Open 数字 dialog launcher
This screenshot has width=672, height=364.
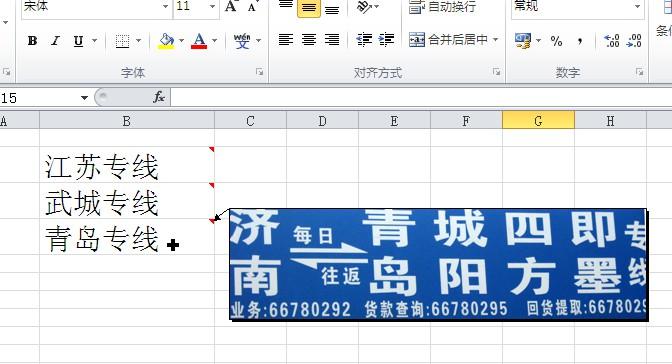tap(639, 72)
